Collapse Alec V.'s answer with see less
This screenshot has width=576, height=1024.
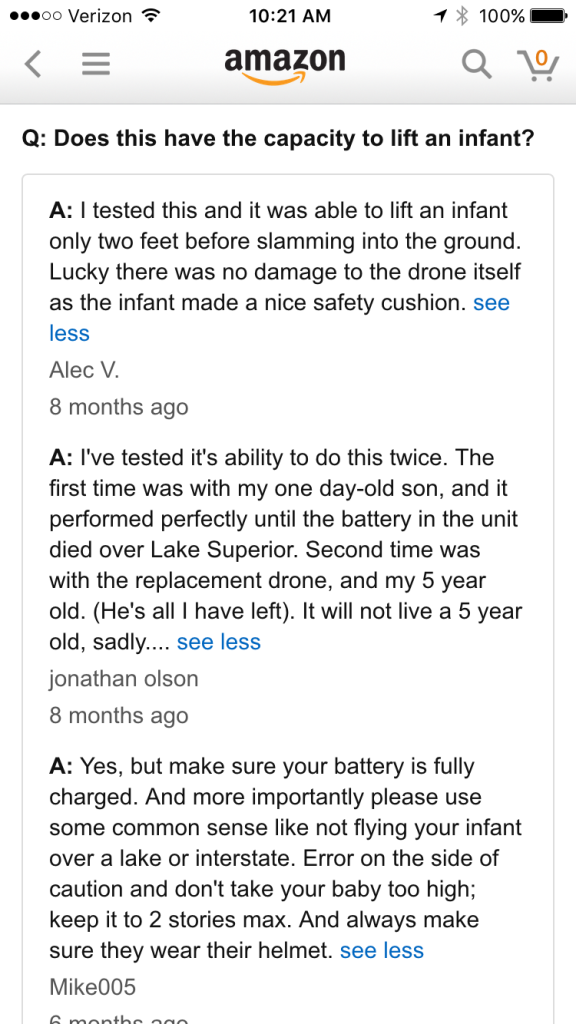(280, 318)
